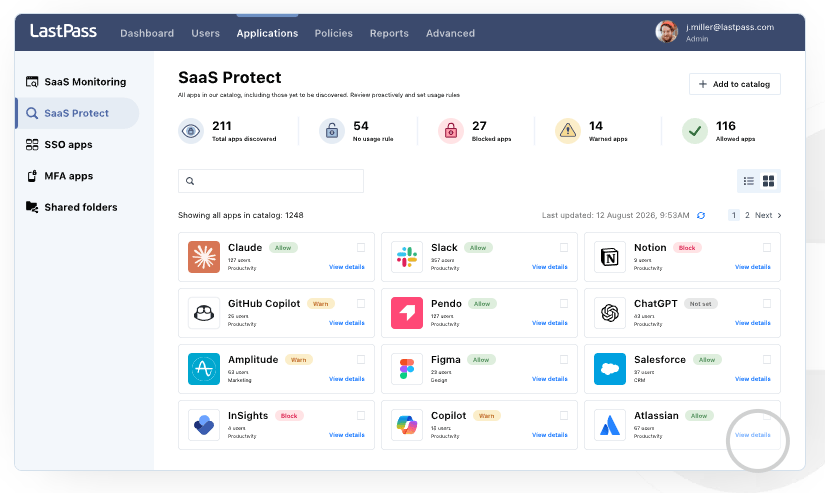This screenshot has width=825, height=493.
Task: Click the Figma app logo
Action: coord(407,369)
